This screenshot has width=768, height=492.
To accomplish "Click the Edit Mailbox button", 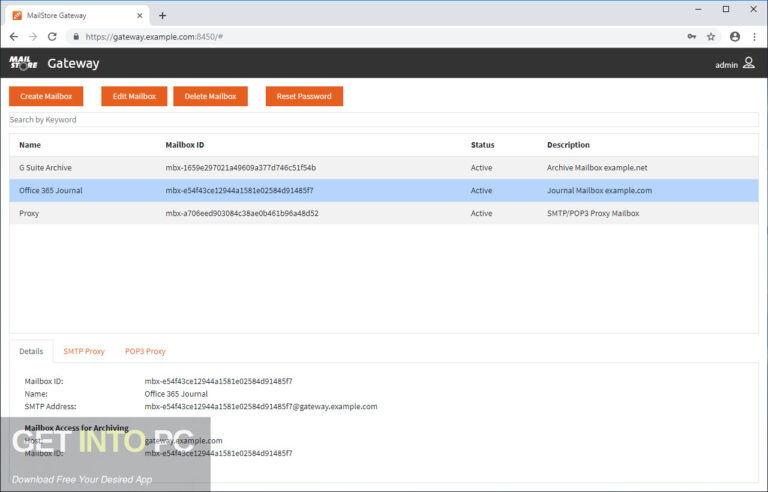I will [x=134, y=96].
